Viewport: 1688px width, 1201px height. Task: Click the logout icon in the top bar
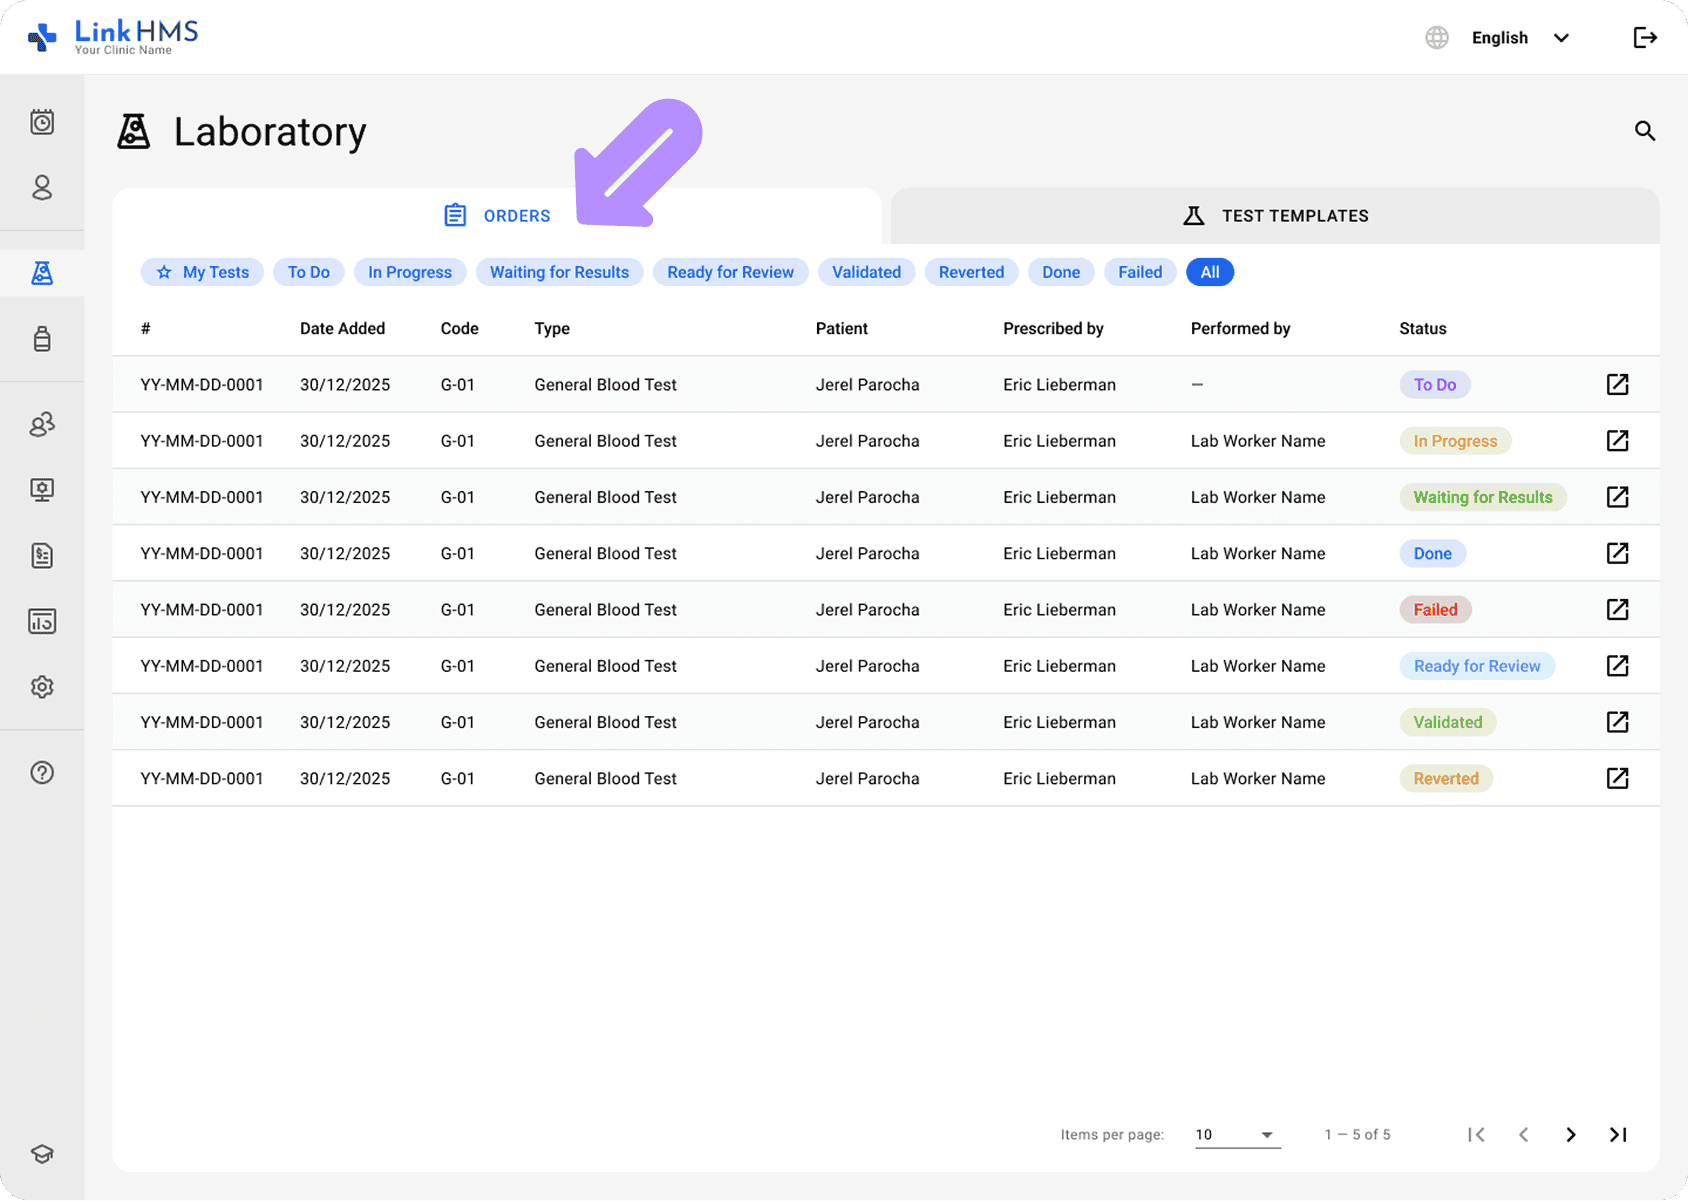point(1645,37)
